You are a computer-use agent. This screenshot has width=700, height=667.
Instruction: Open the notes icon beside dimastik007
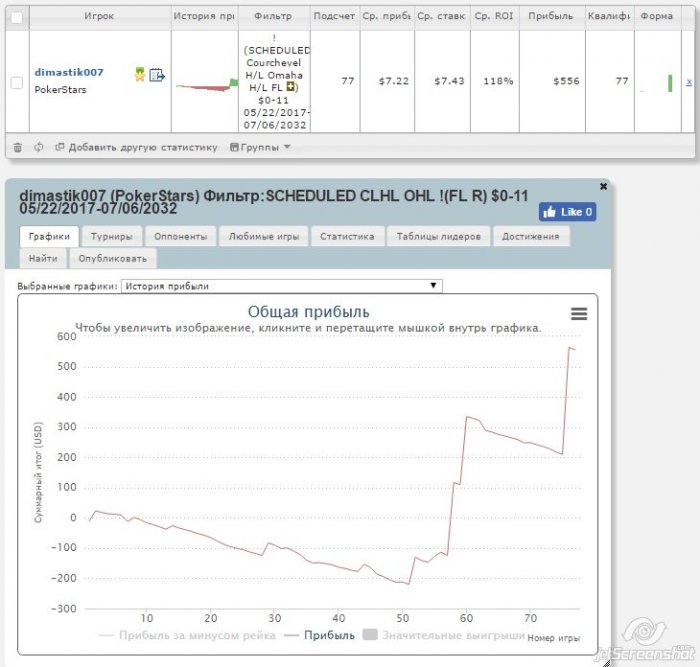click(x=157, y=75)
